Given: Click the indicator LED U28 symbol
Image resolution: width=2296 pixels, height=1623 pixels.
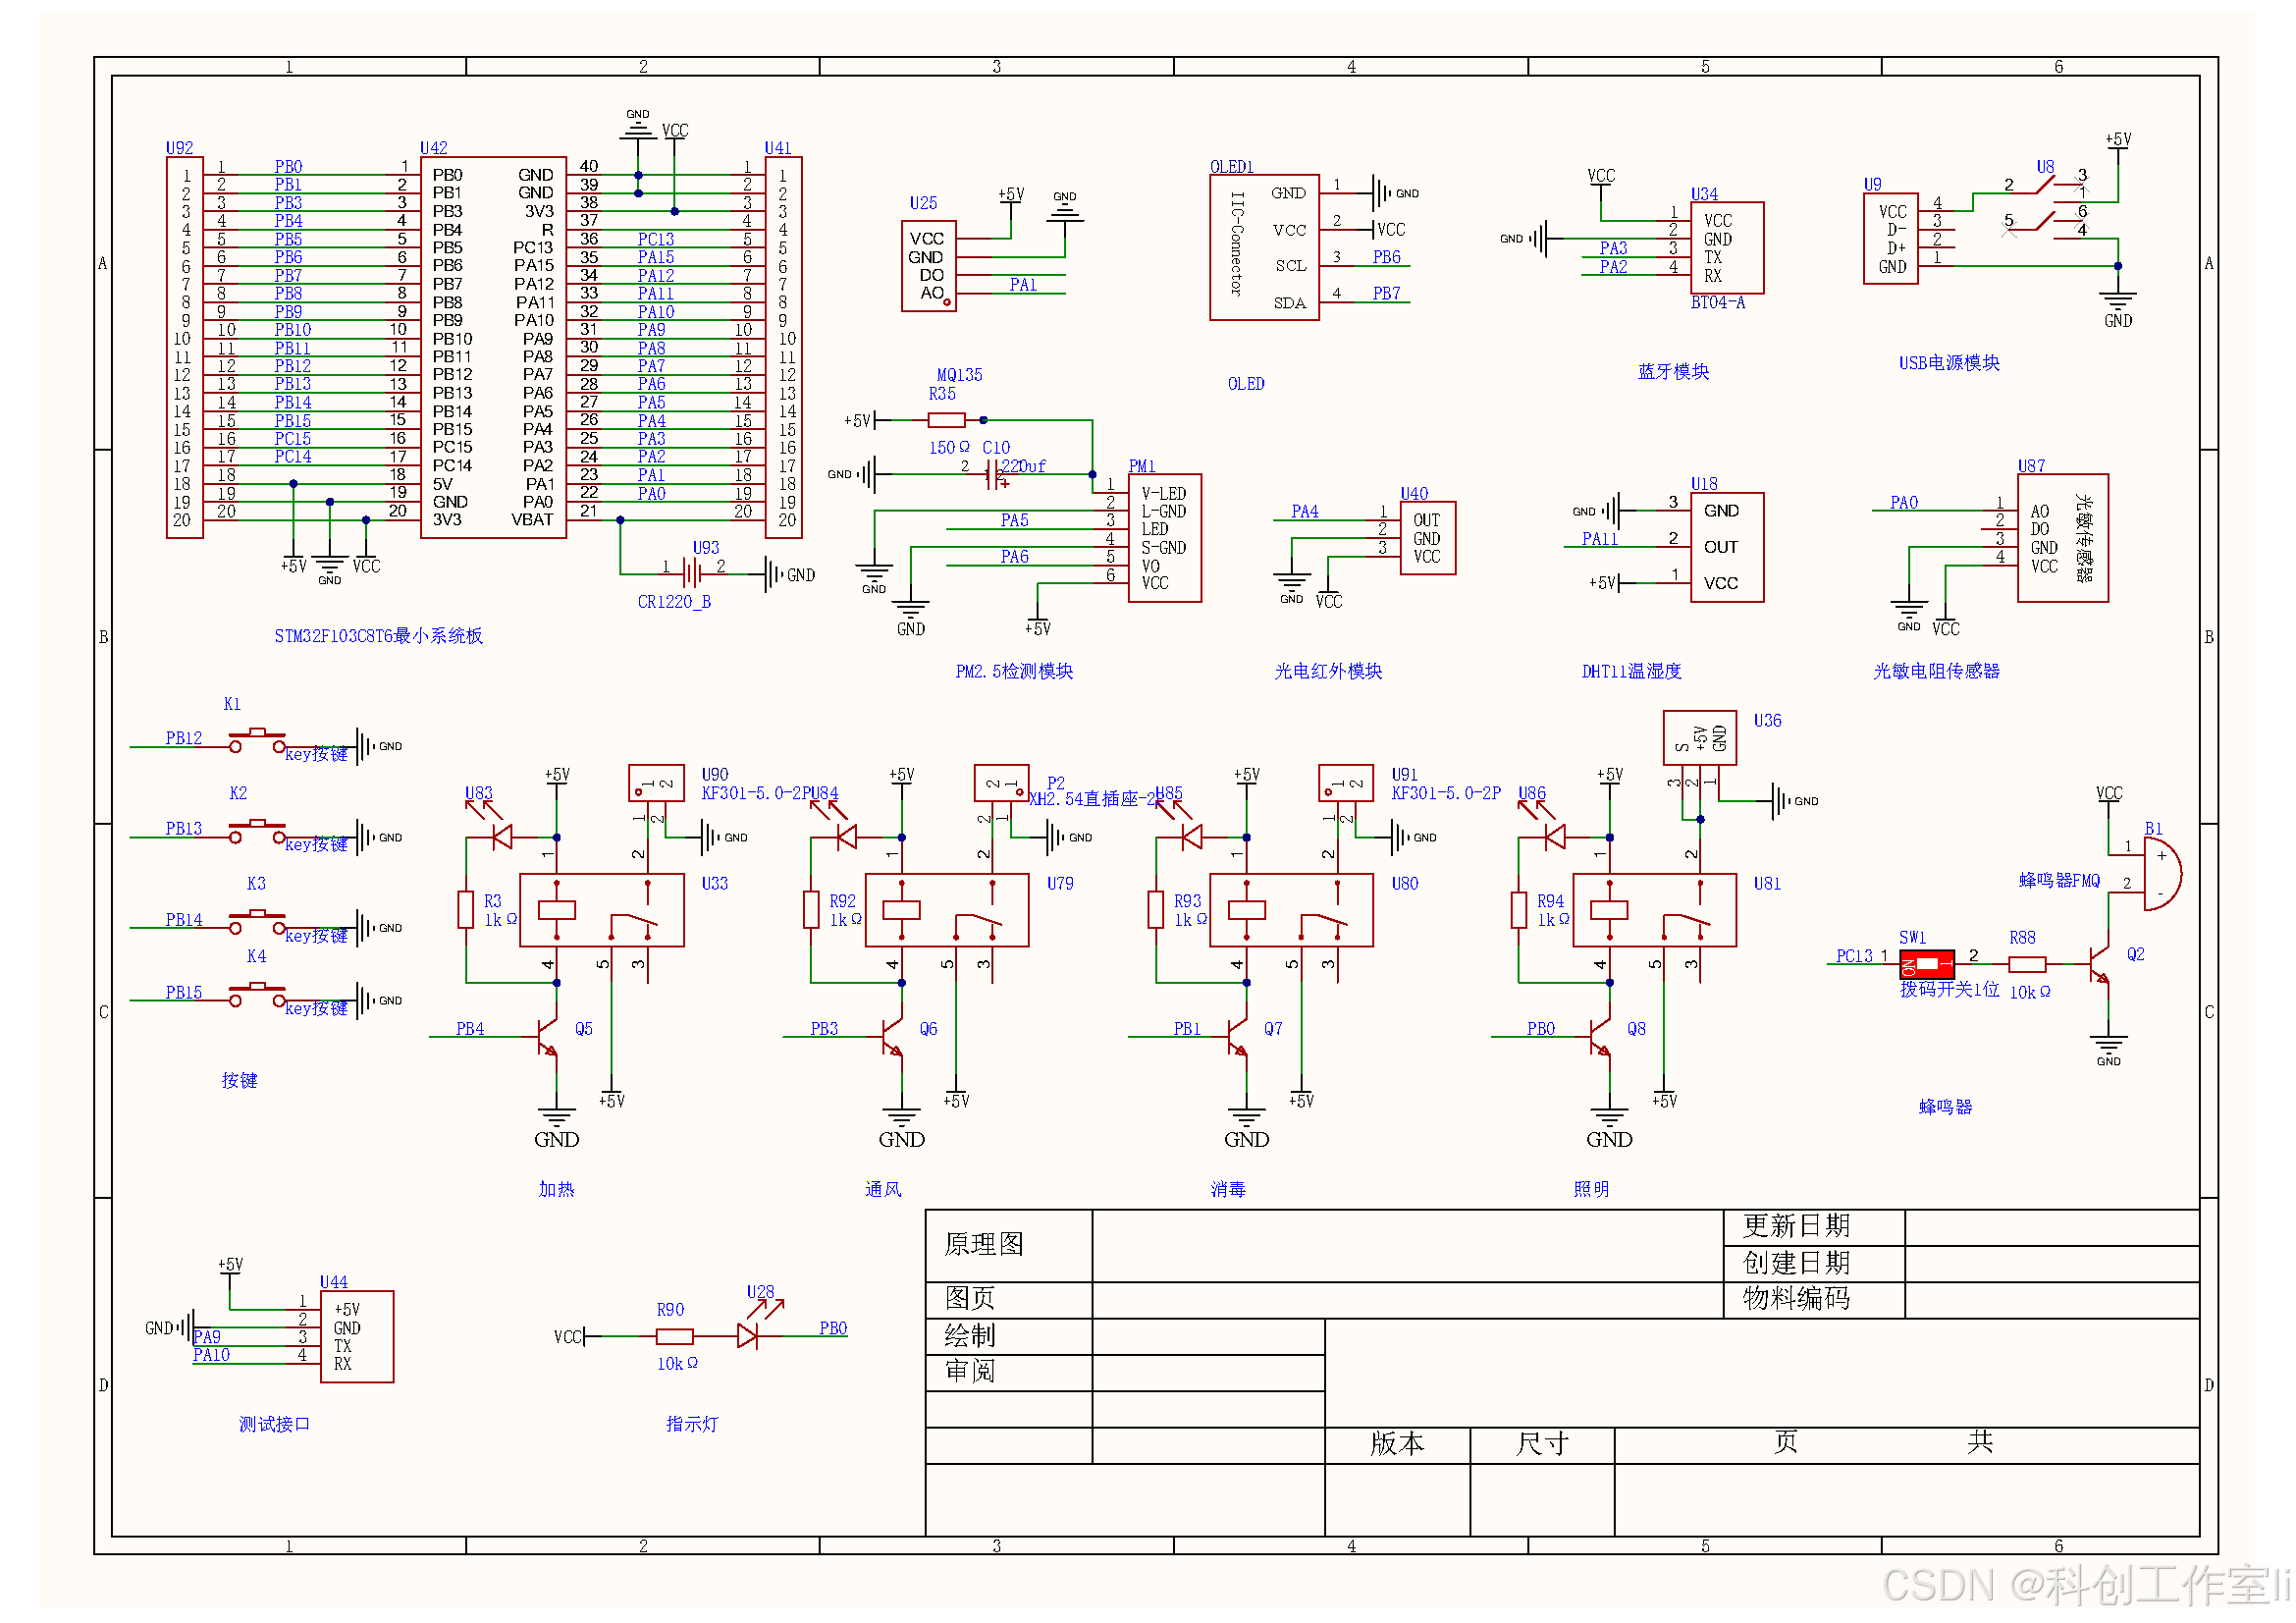Looking at the screenshot, I should tap(749, 1335).
